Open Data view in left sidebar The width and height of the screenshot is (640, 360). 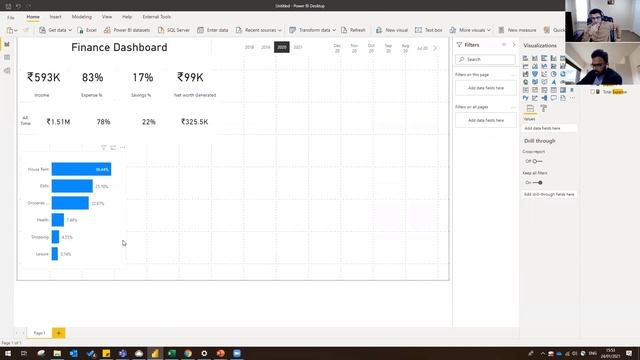[x=7, y=58]
